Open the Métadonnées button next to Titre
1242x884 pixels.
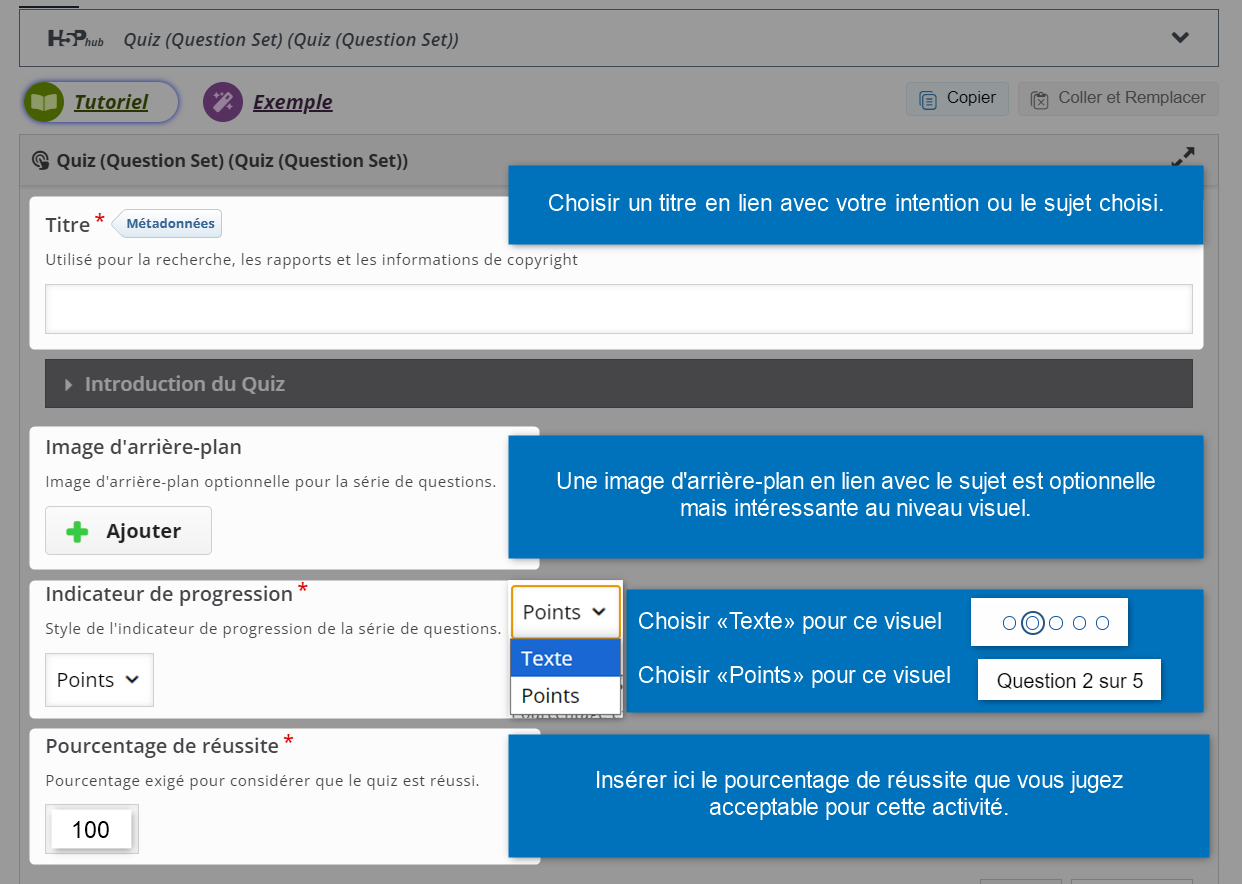[x=169, y=224]
